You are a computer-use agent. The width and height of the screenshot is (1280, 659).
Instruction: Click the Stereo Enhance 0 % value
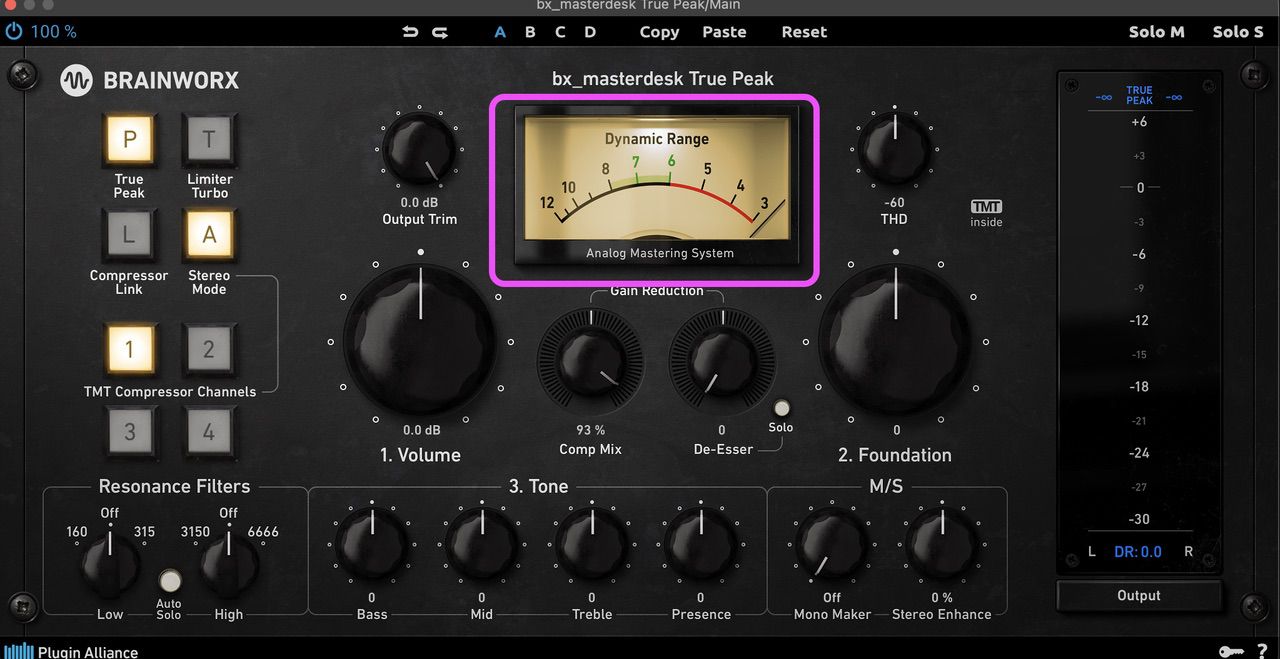pos(942,598)
